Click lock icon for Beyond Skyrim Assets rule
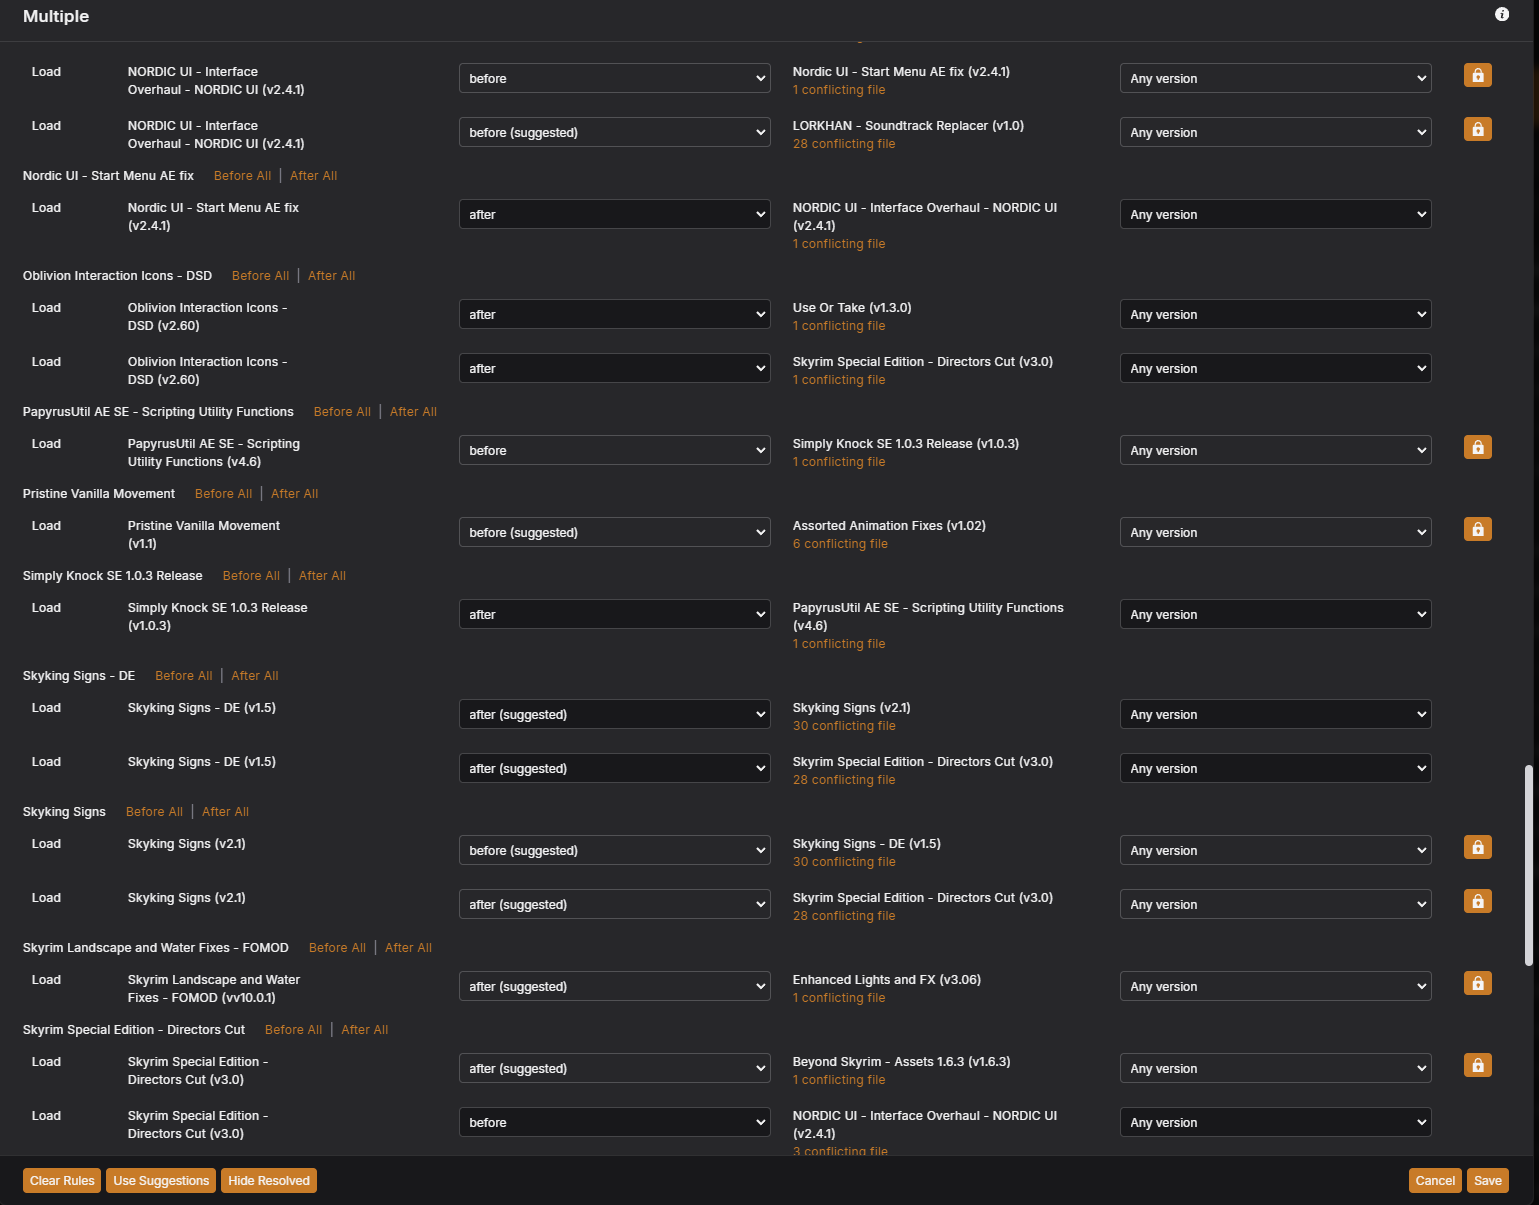Image resolution: width=1539 pixels, height=1205 pixels. [1477, 1066]
